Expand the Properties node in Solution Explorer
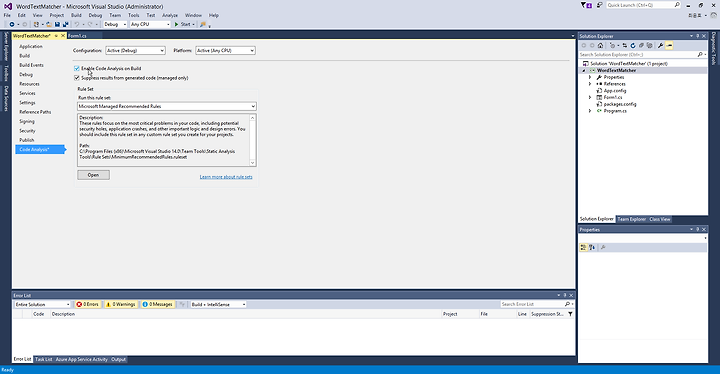This screenshot has width=720, height=374. (x=590, y=77)
